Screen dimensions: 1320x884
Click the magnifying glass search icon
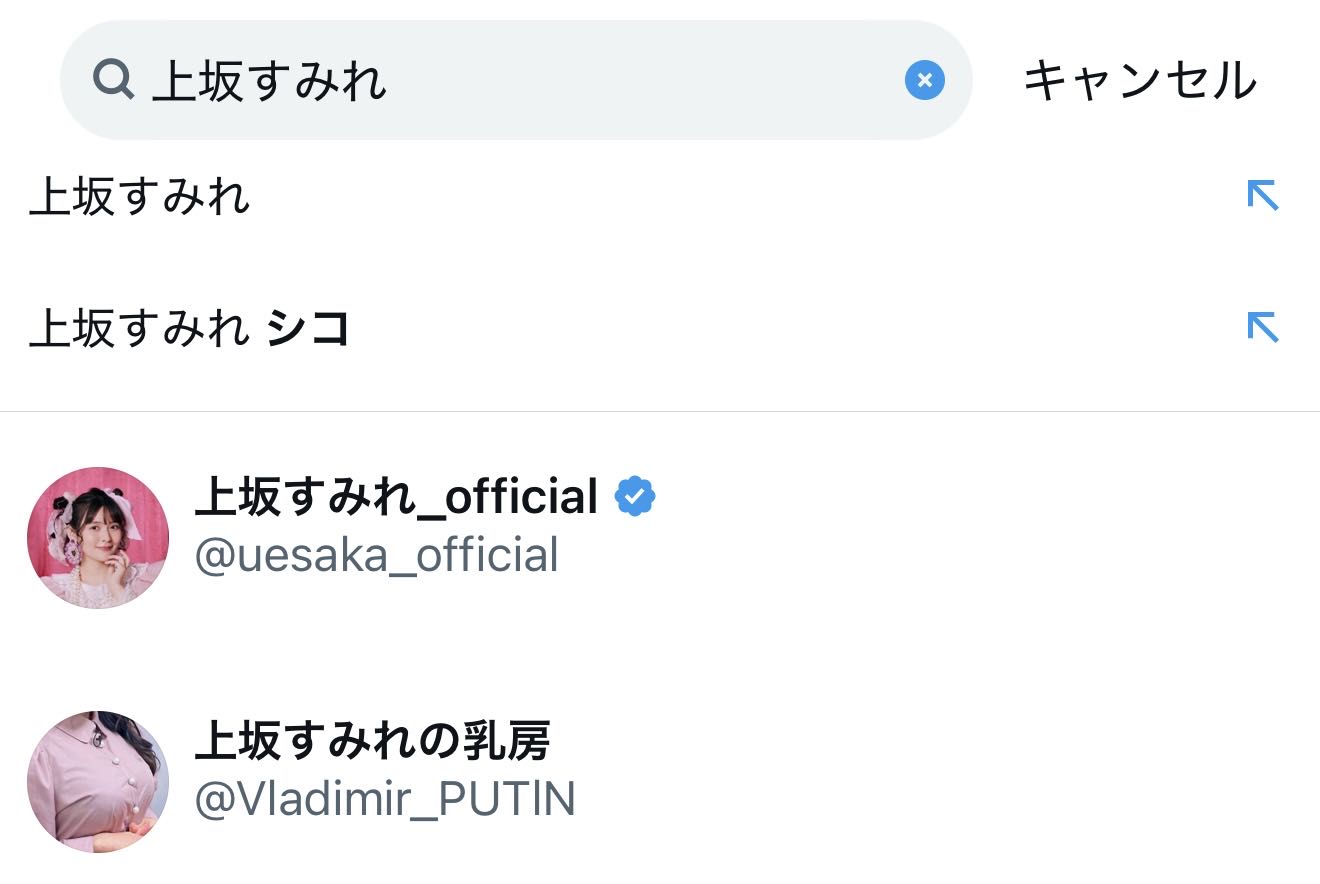(113, 80)
